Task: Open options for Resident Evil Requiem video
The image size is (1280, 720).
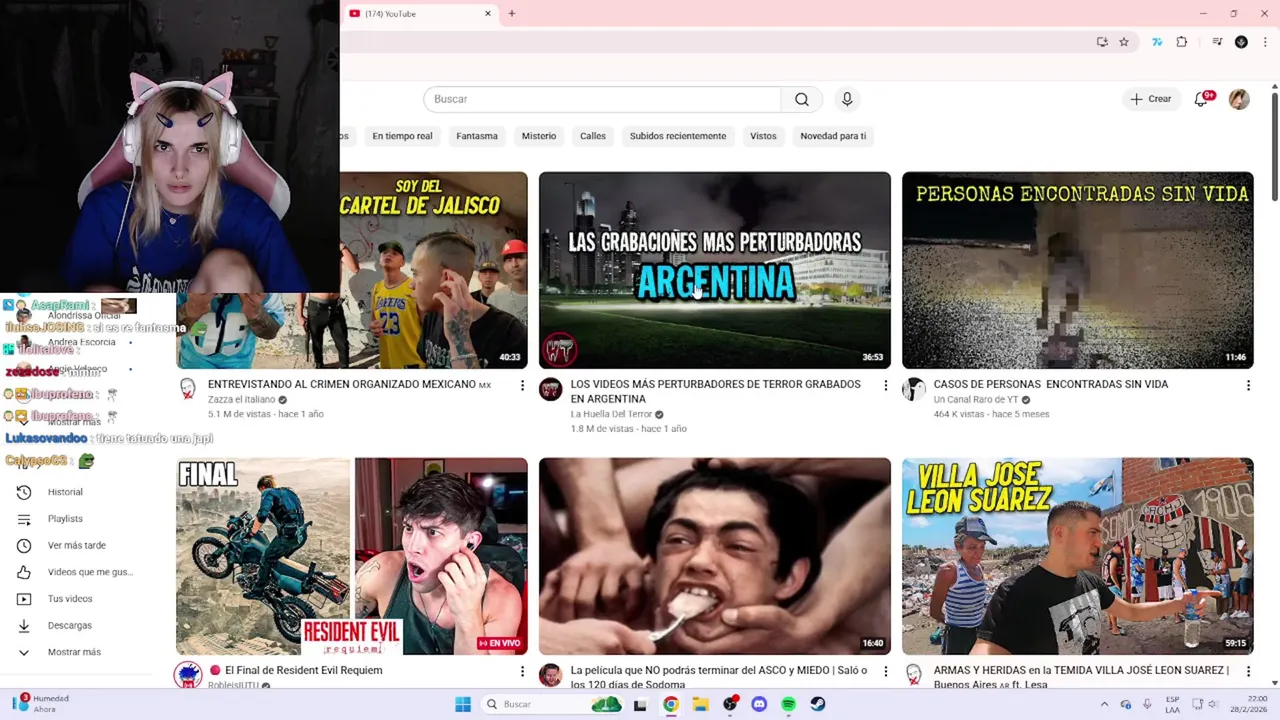Action: (x=522, y=671)
